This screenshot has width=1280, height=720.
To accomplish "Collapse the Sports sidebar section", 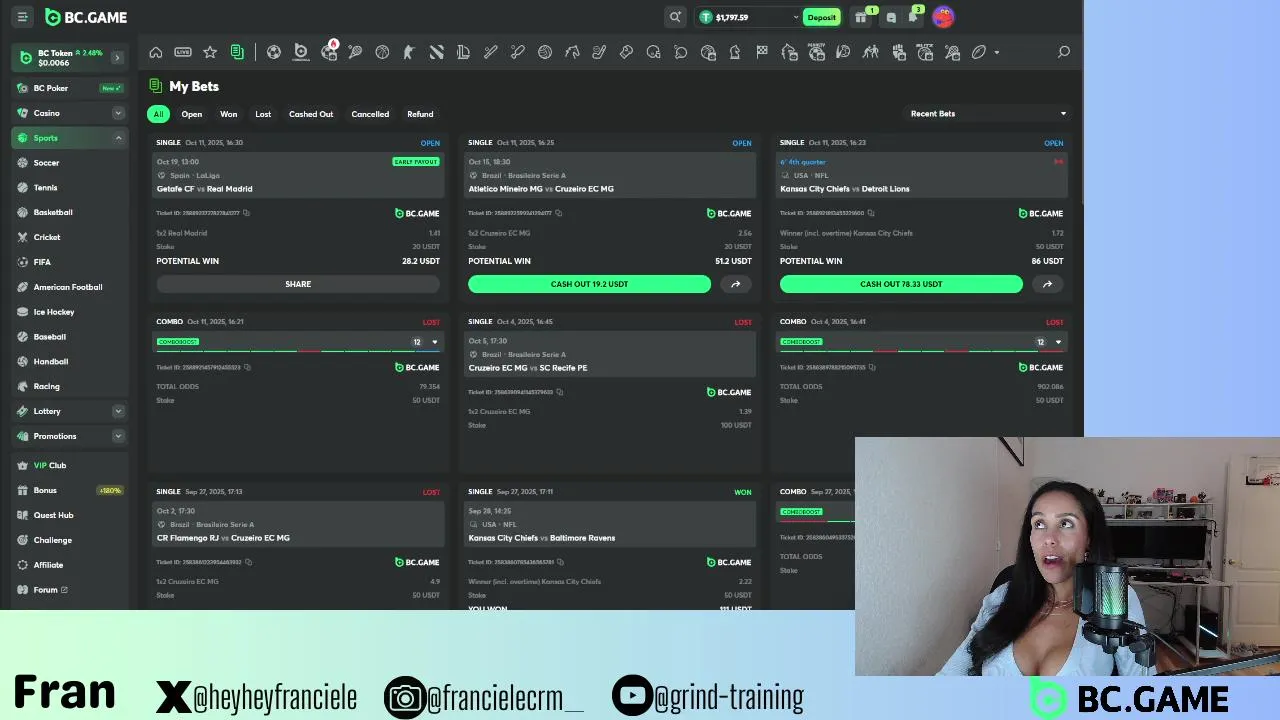I will coord(118,138).
